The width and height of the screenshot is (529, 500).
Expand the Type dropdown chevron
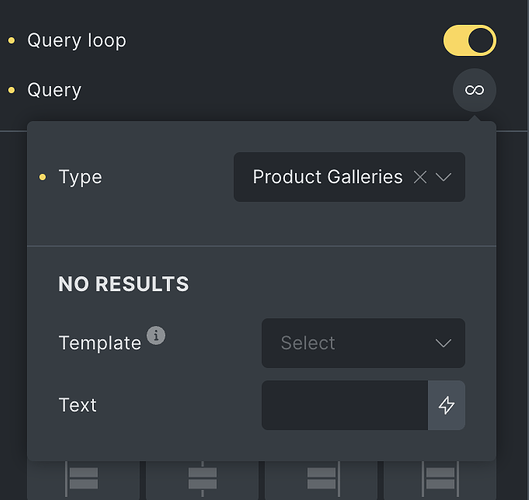coord(443,177)
